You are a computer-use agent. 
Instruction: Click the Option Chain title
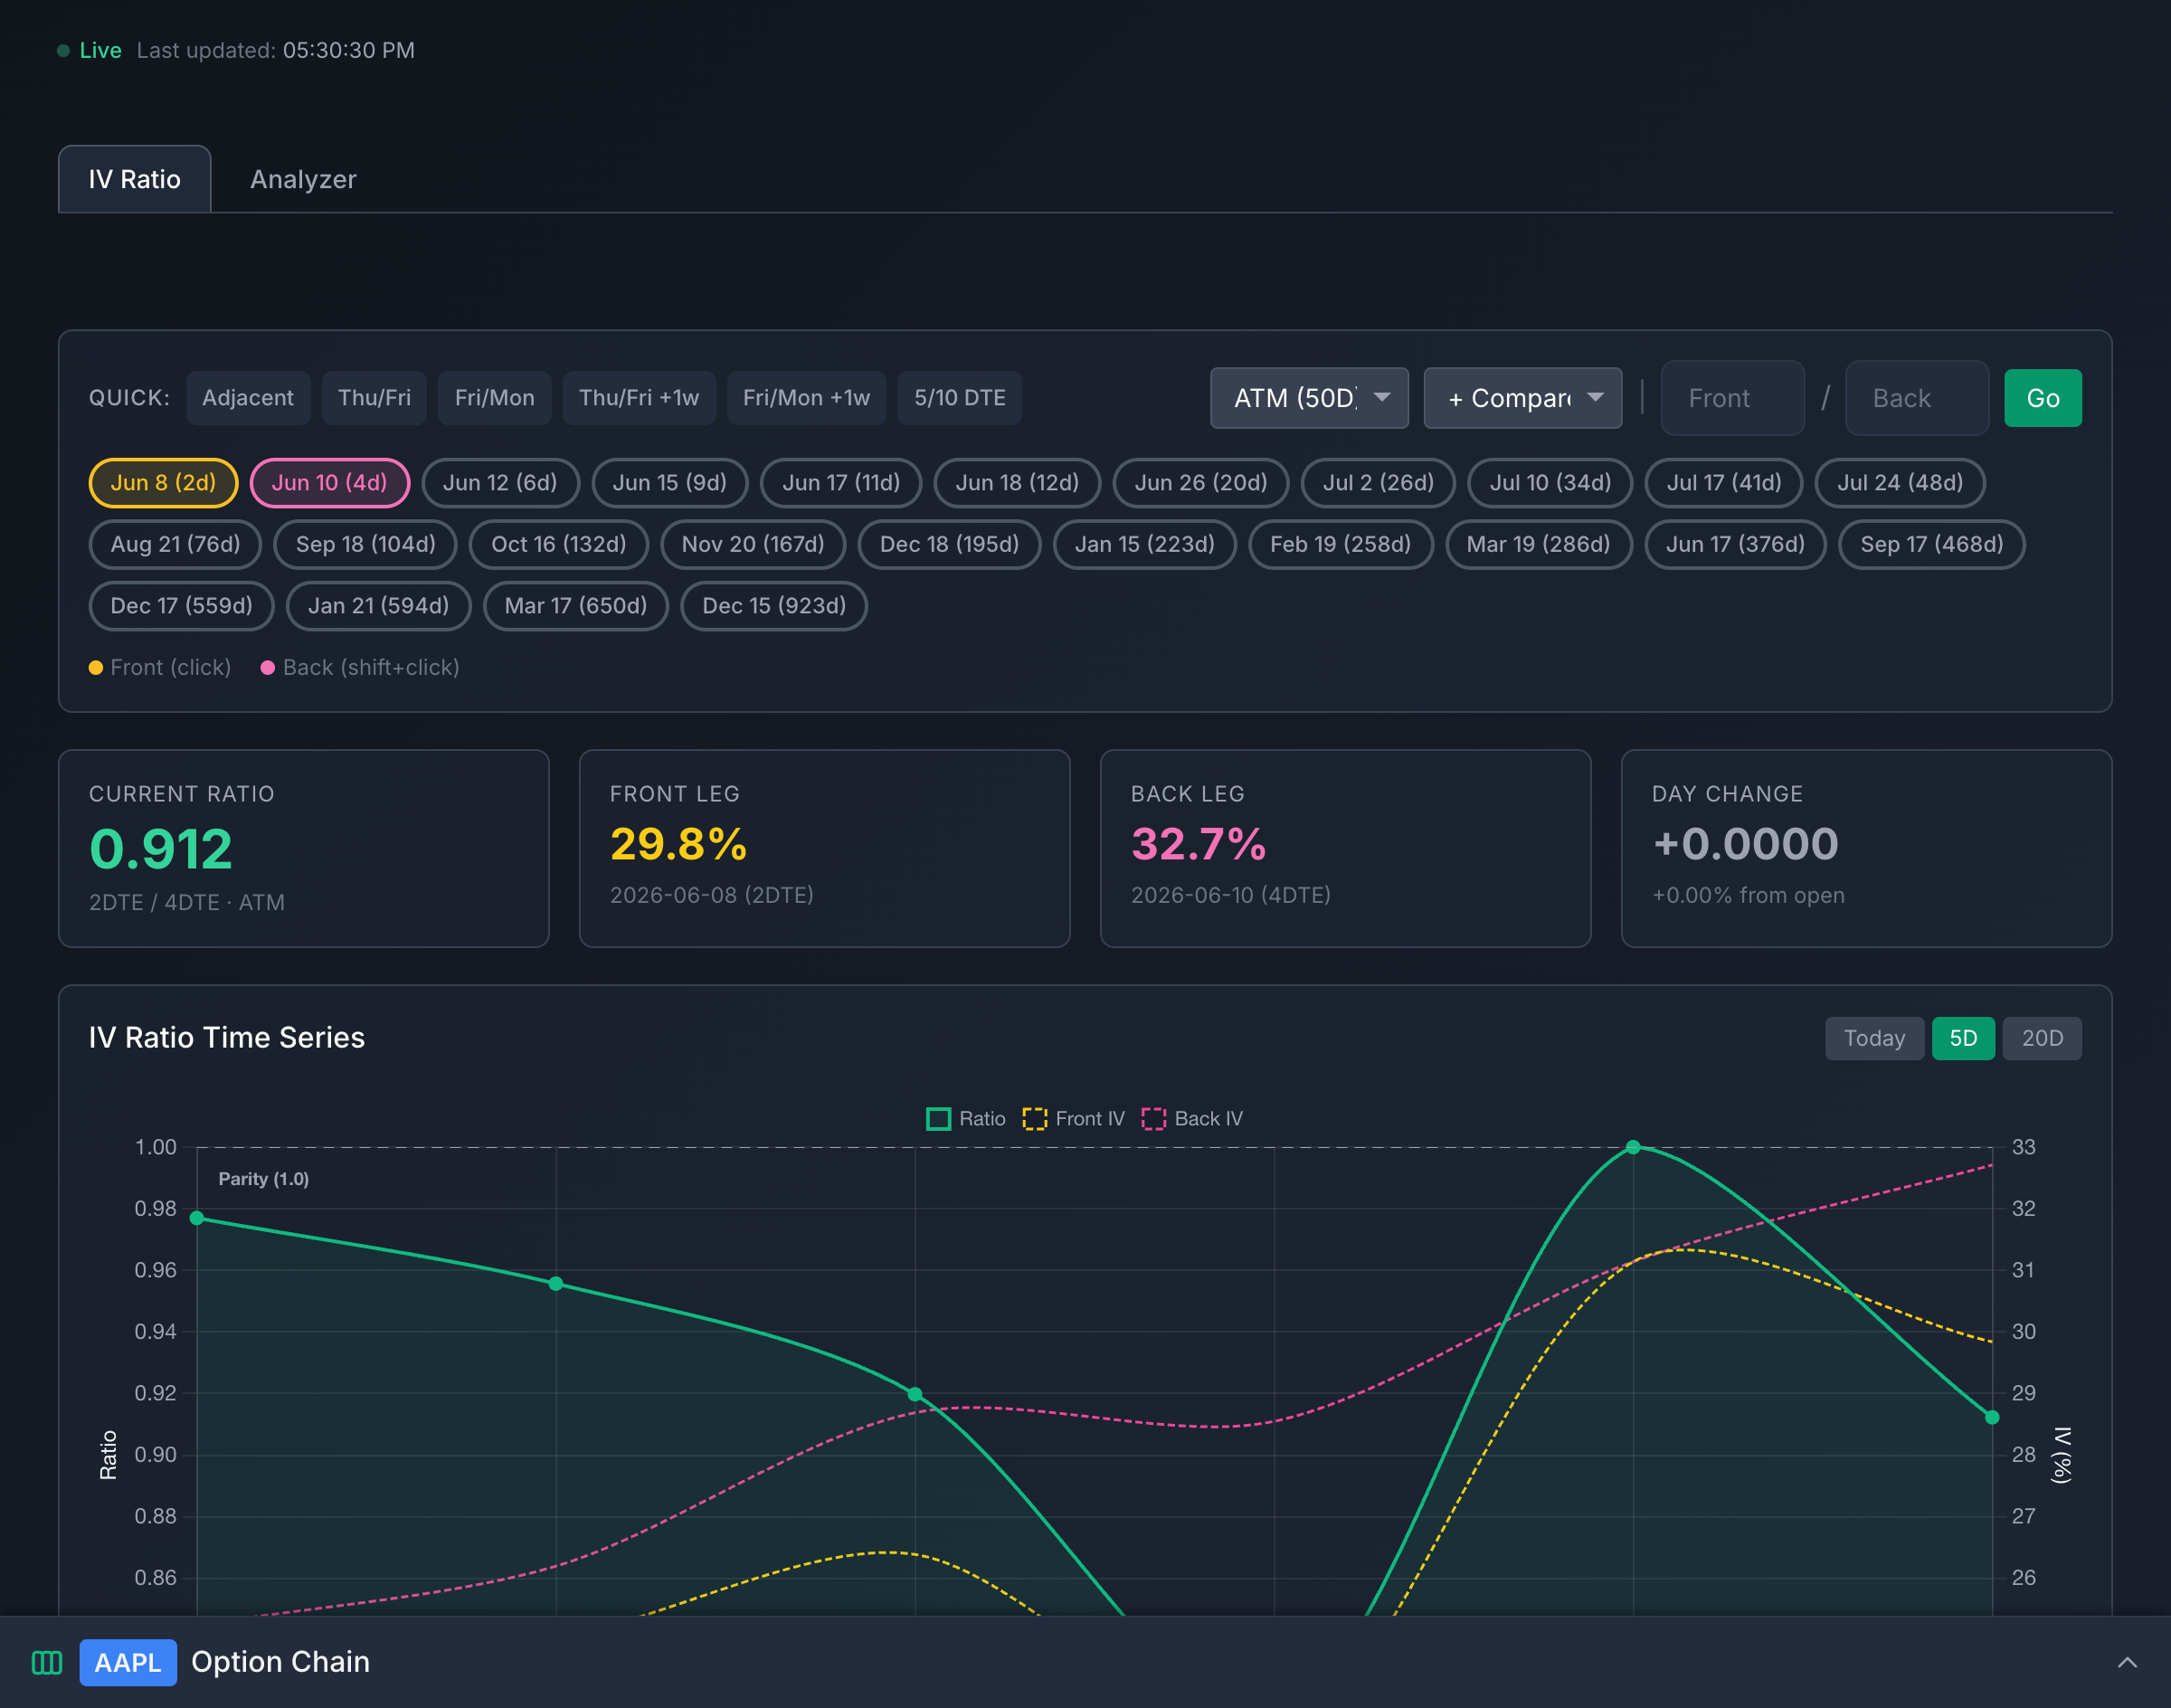[x=280, y=1662]
